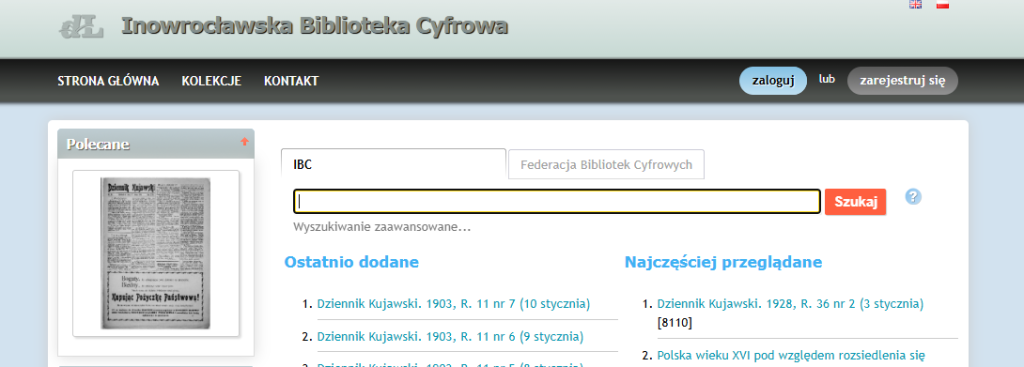Click the view count [8110]
Viewport: 1024px width, 367px height.
click(x=675, y=323)
